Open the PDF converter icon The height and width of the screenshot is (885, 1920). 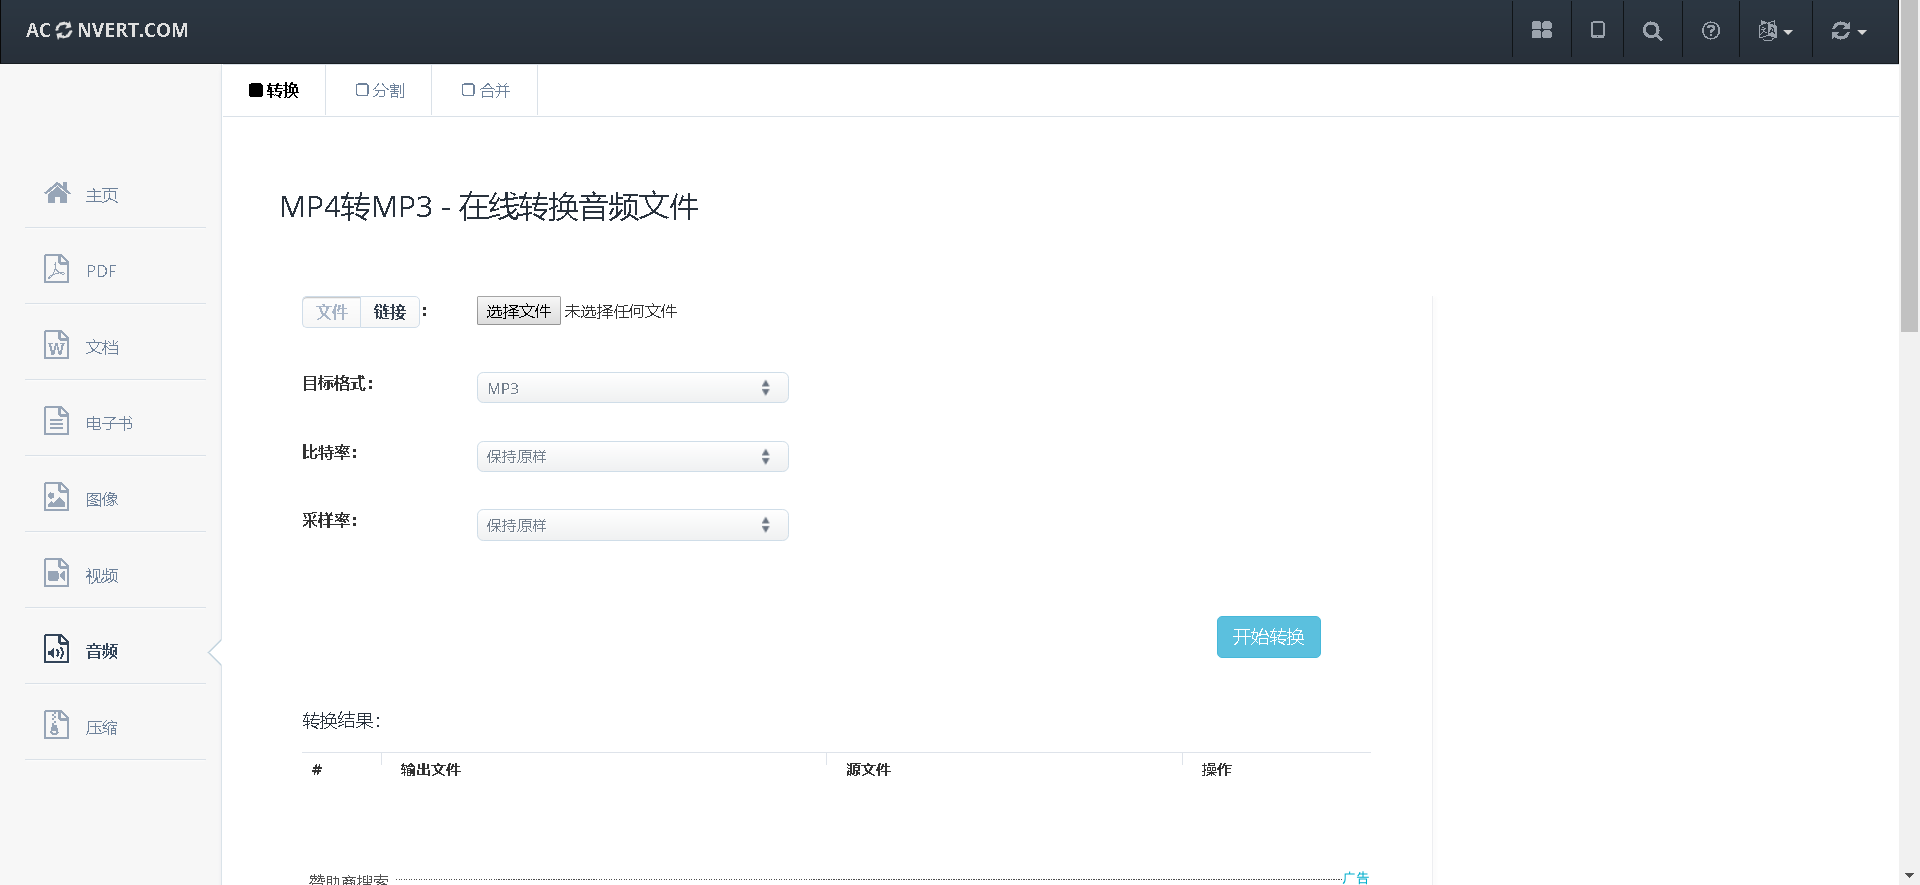point(57,269)
